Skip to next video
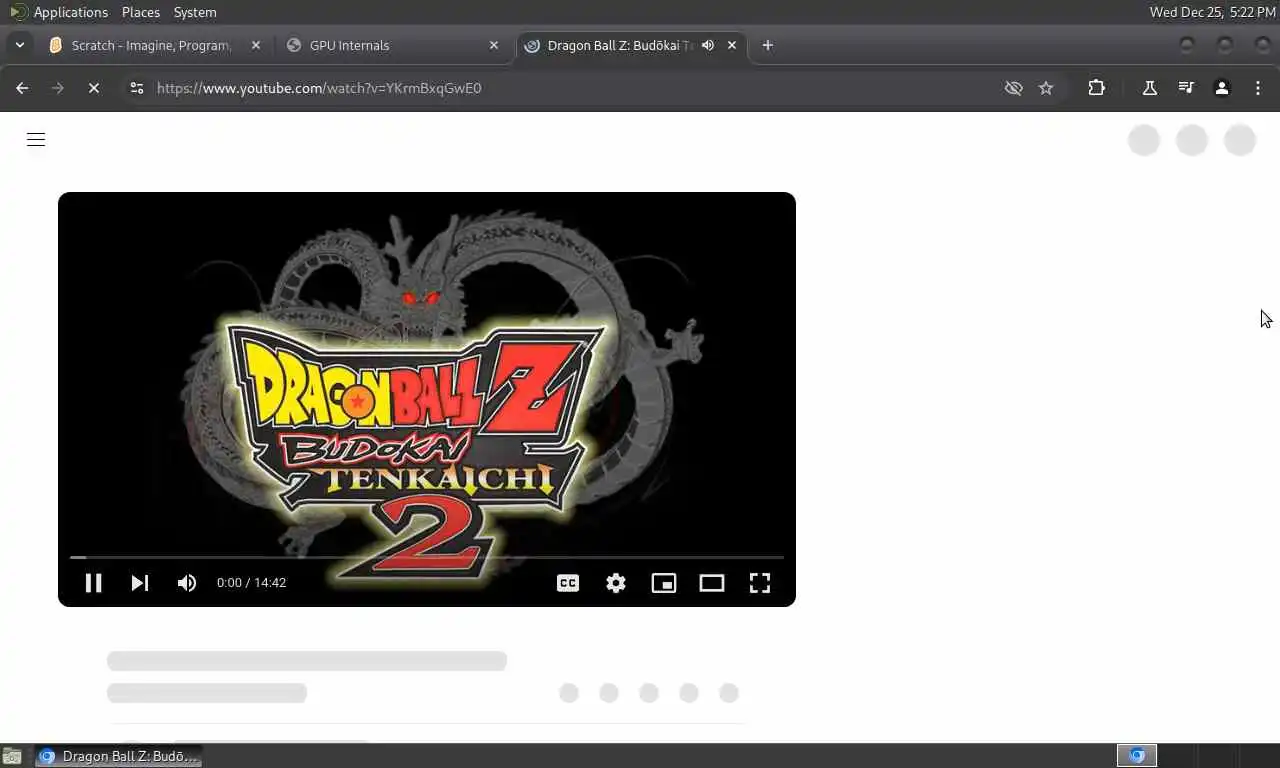Image resolution: width=1280 pixels, height=768 pixels. (x=140, y=583)
